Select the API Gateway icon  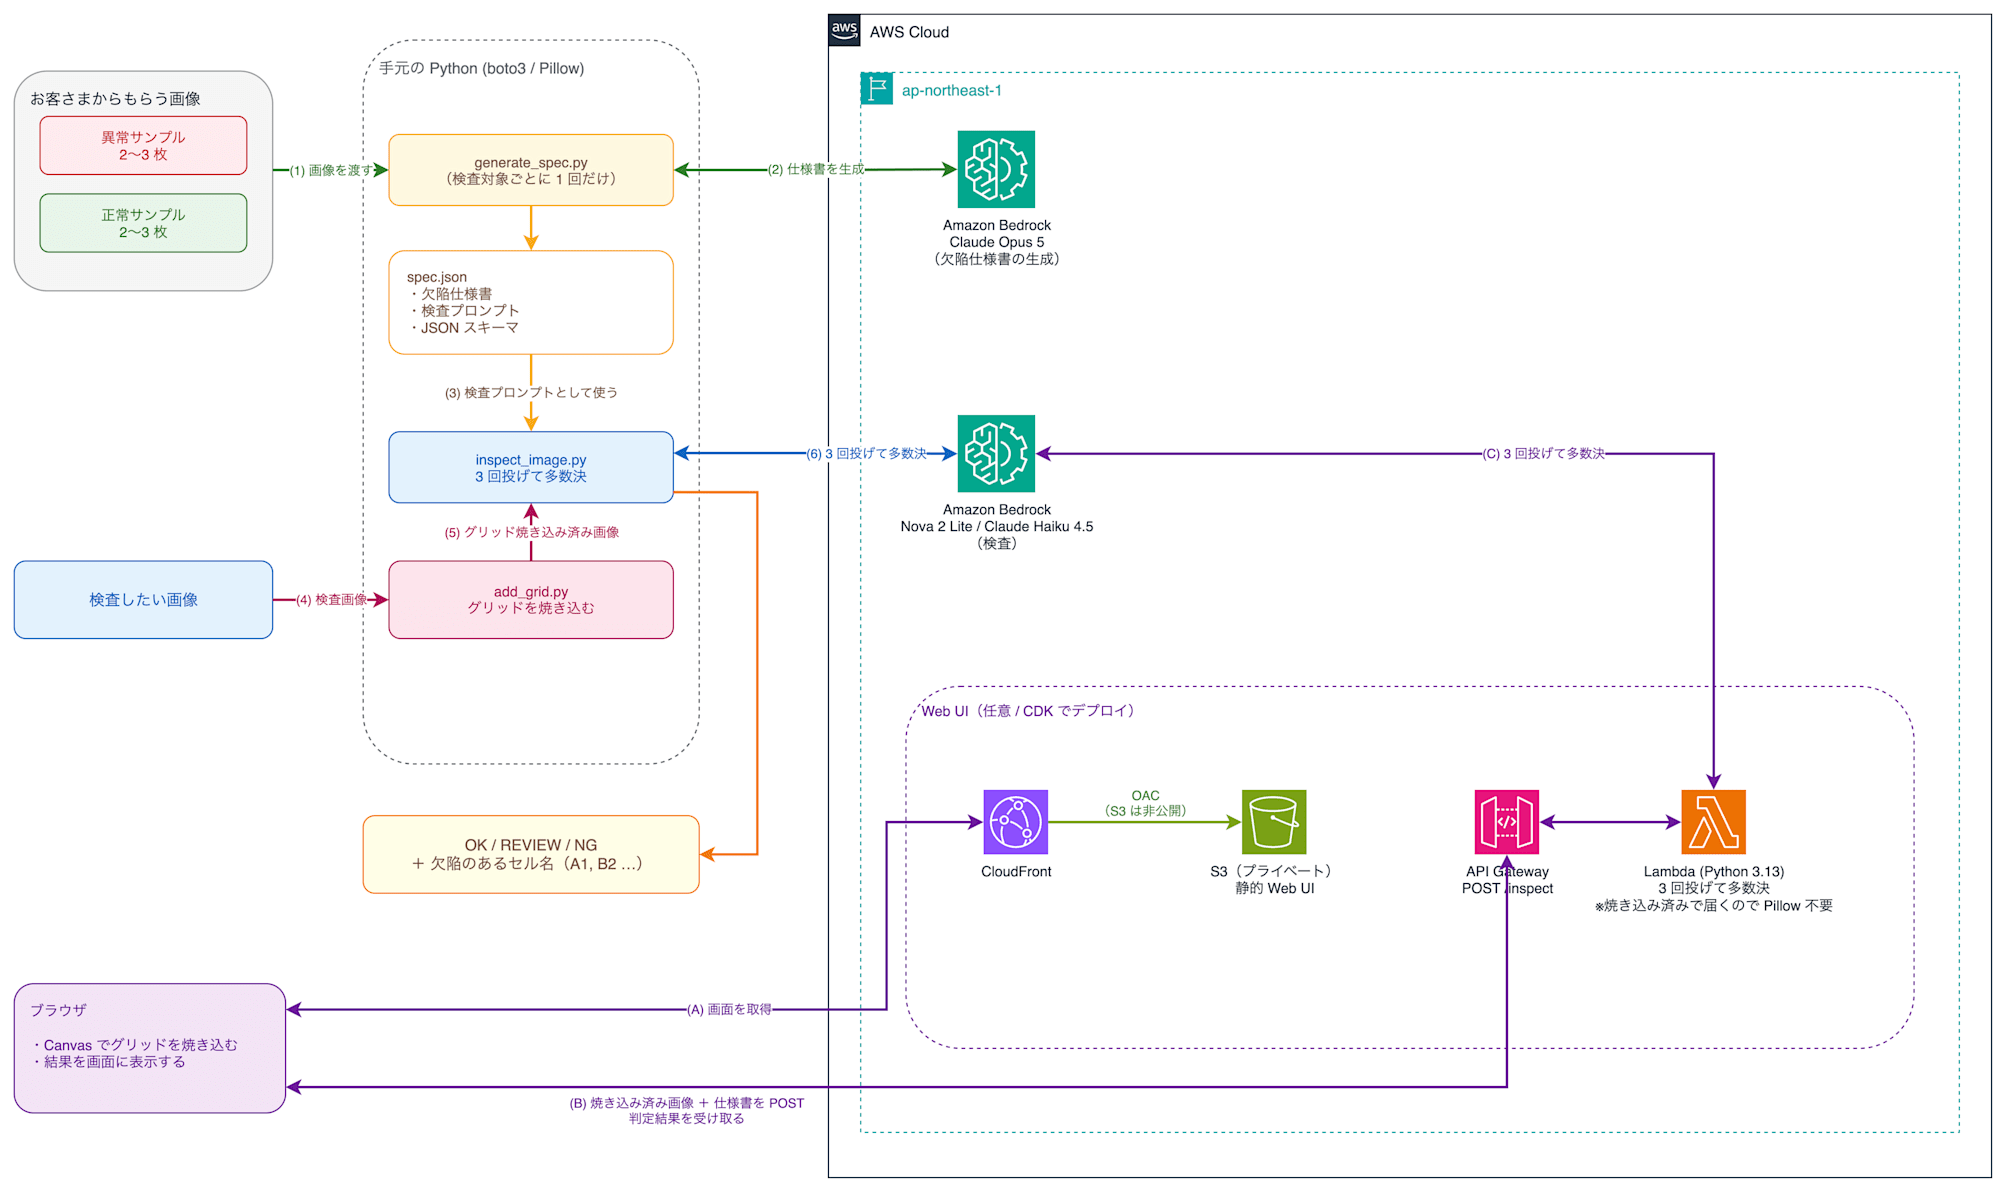pos(1507,822)
